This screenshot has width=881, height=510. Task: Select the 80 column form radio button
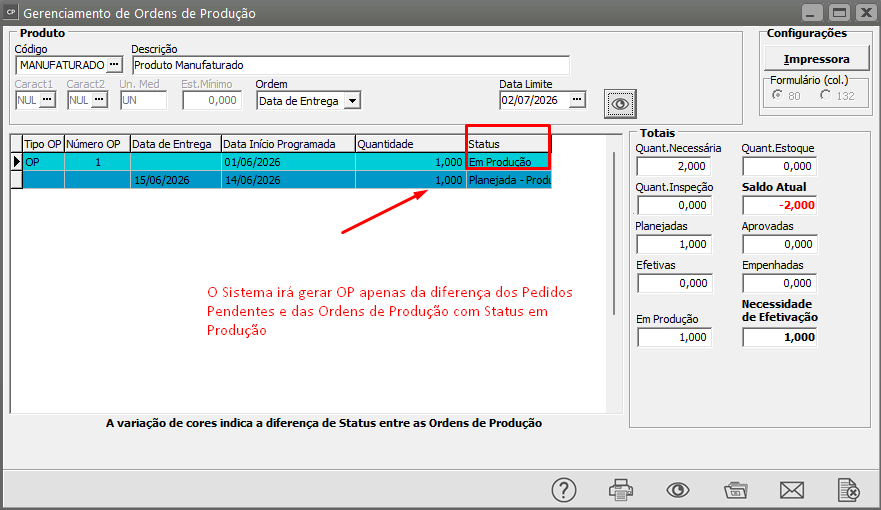click(x=777, y=95)
